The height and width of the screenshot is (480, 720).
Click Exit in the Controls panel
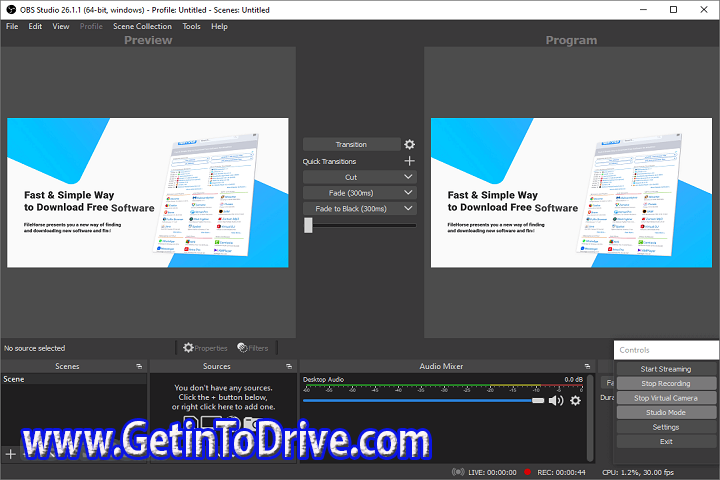[666, 441]
